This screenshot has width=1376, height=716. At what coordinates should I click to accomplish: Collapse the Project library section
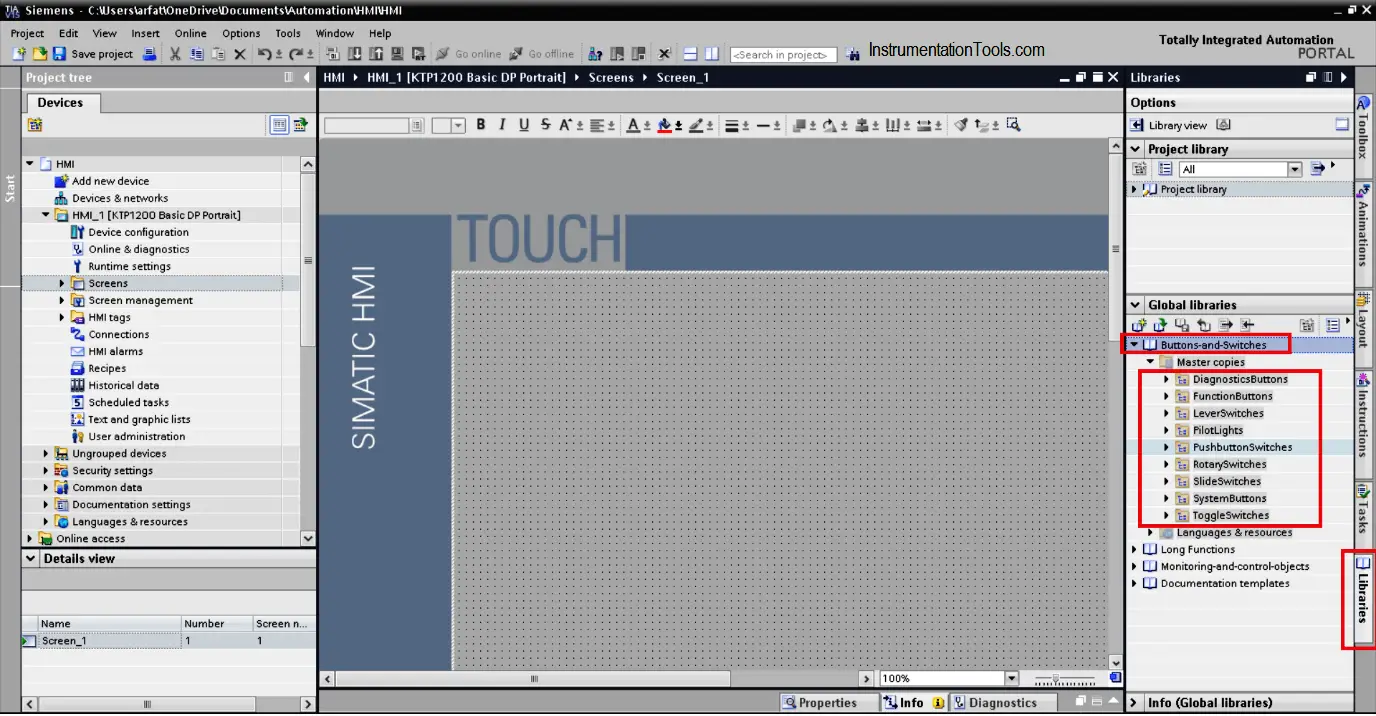coord(1135,149)
